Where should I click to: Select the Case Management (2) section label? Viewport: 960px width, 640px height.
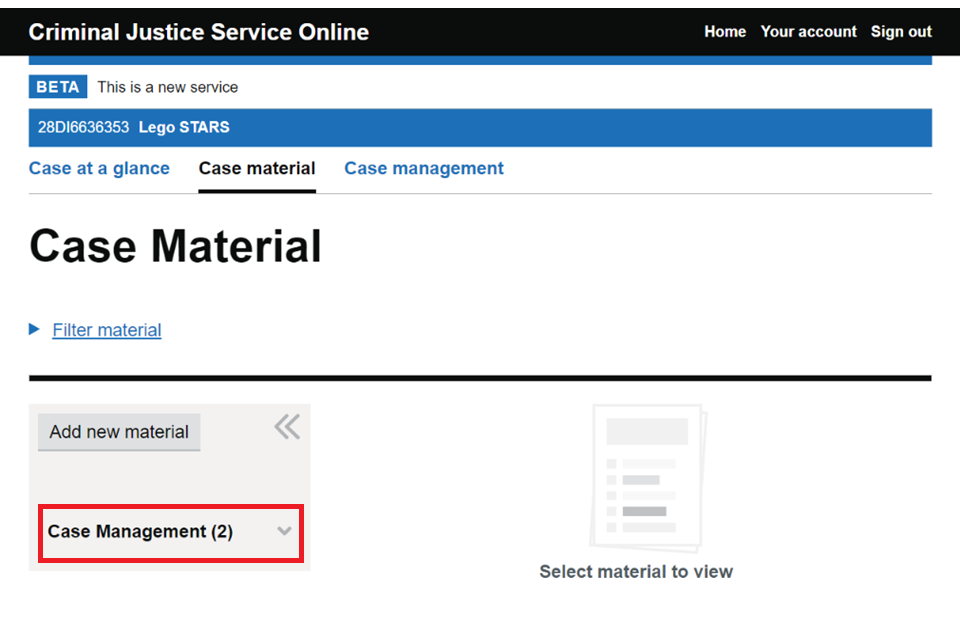tap(140, 532)
